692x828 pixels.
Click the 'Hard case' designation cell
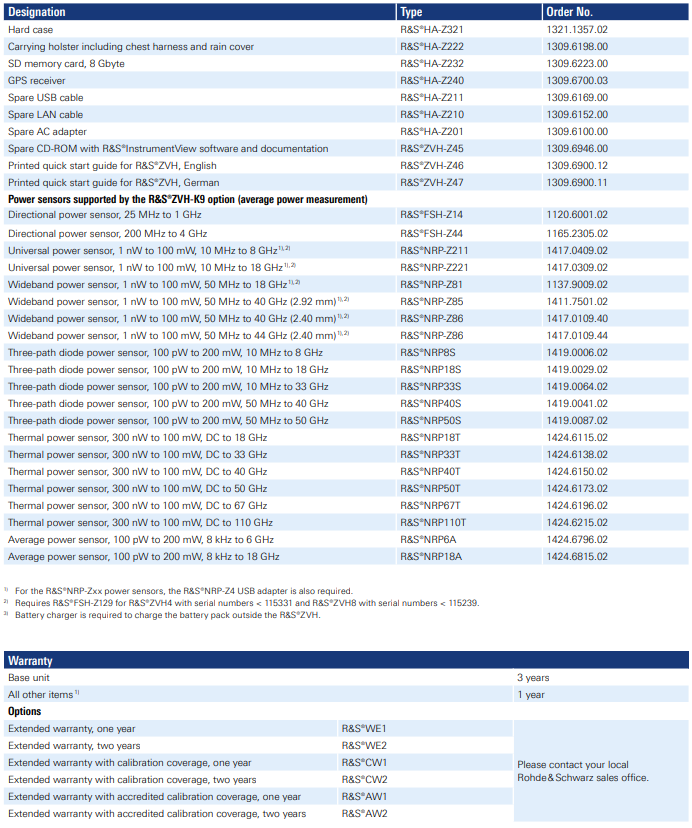coord(30,30)
